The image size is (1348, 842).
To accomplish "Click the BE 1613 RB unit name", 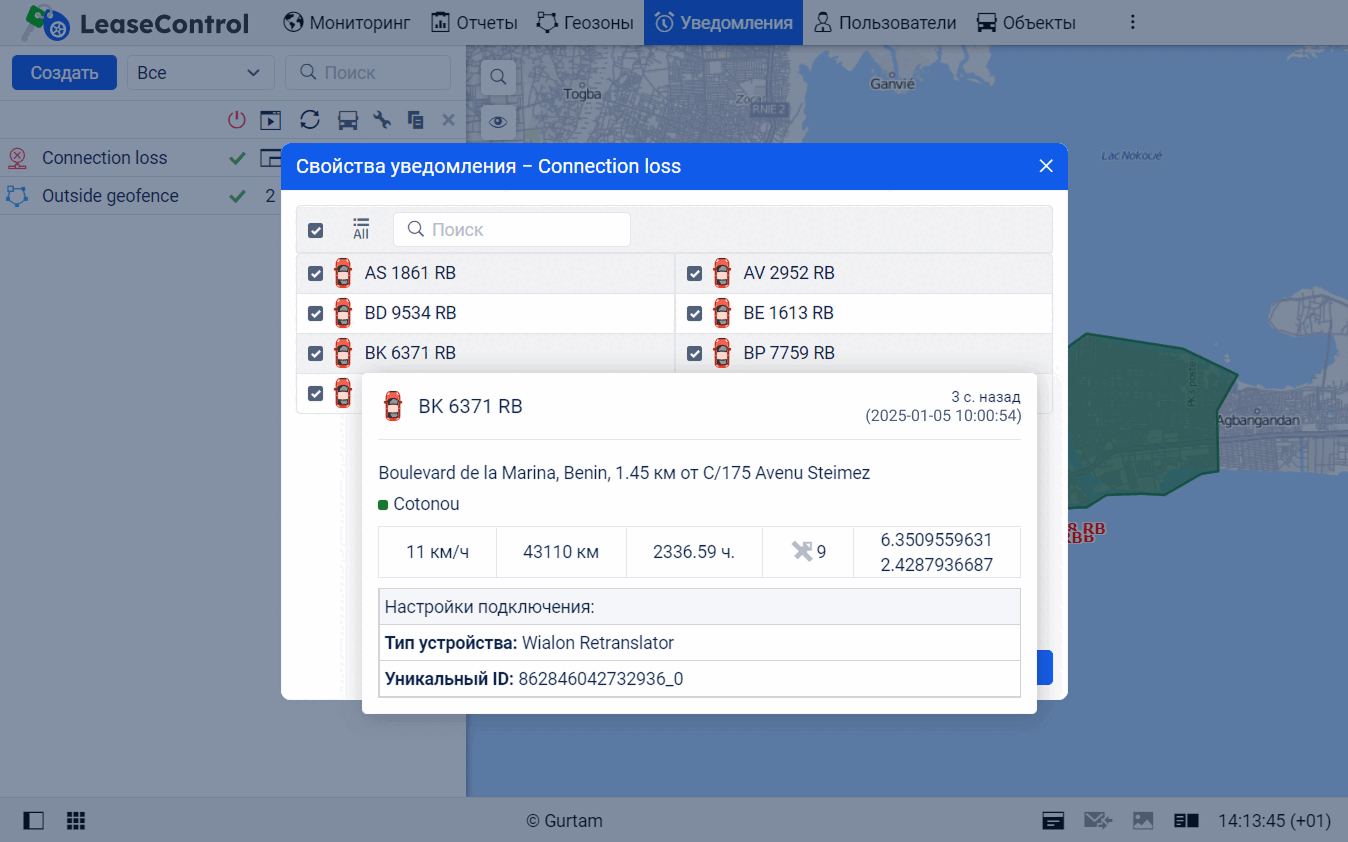I will point(788,313).
